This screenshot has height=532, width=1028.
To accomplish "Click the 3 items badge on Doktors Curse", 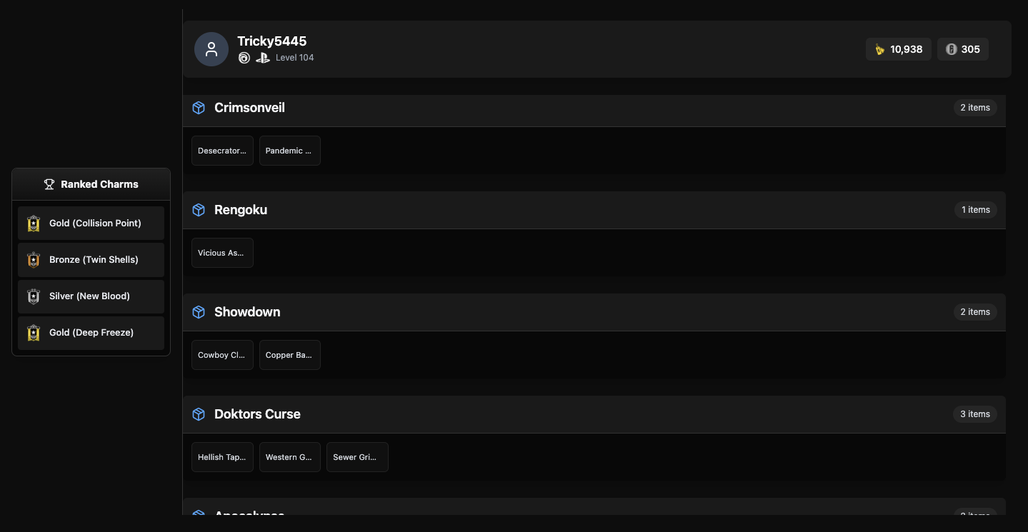I will tap(975, 414).
